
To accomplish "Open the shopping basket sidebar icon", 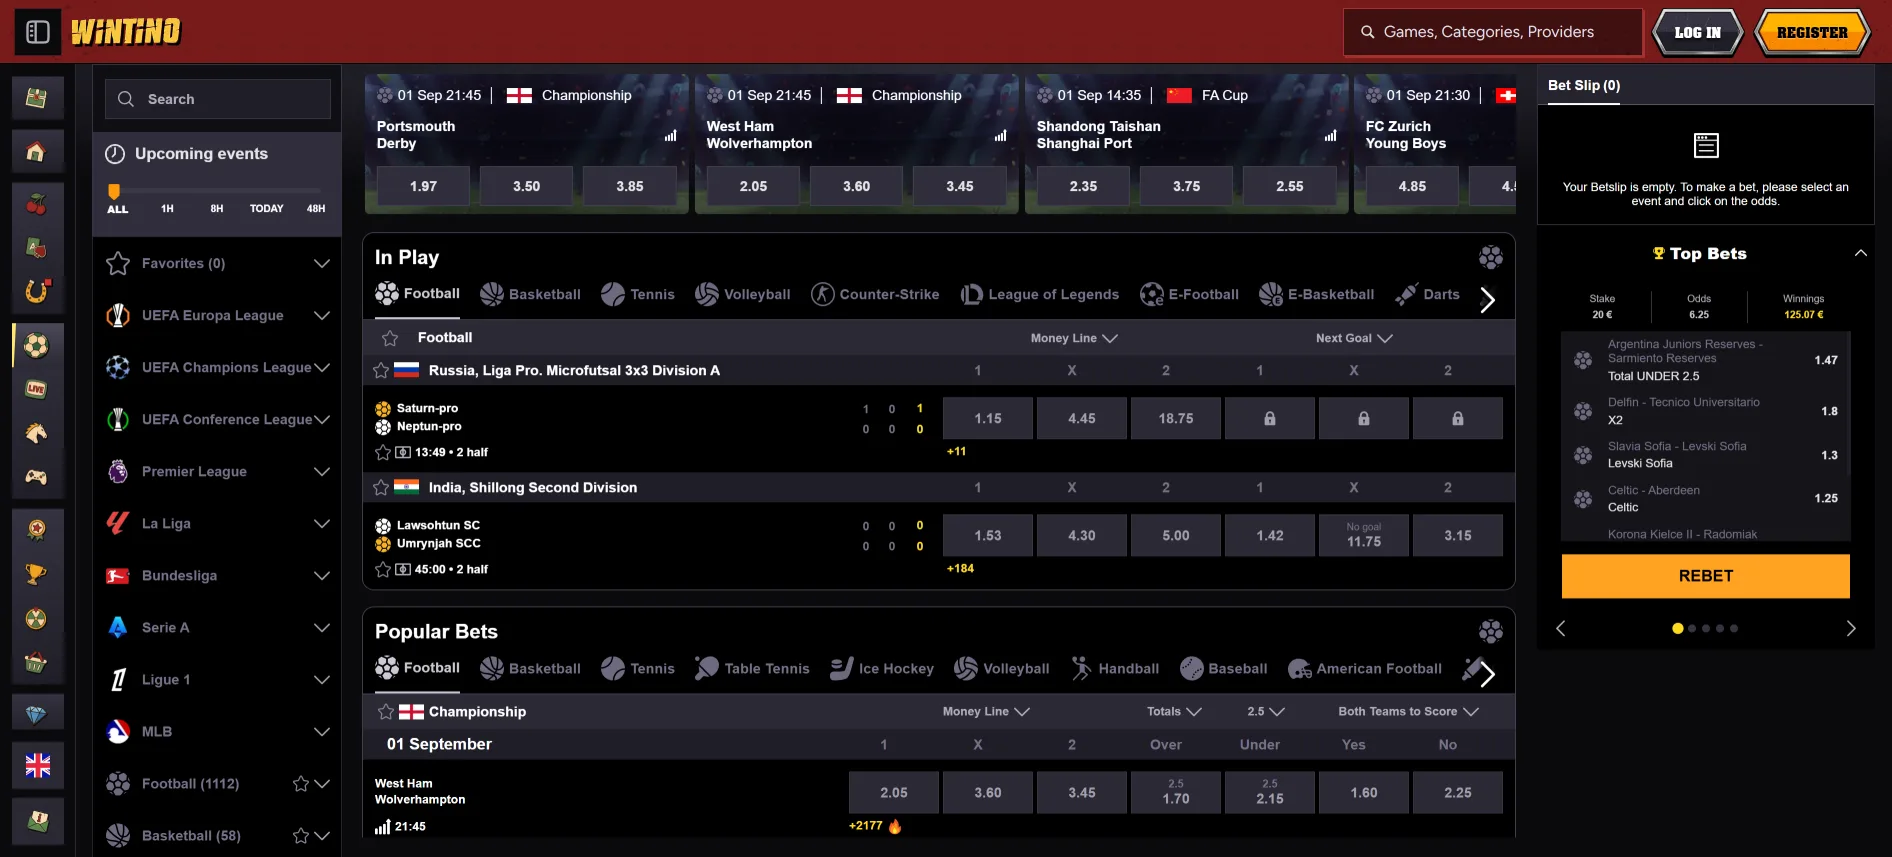I will click(37, 663).
